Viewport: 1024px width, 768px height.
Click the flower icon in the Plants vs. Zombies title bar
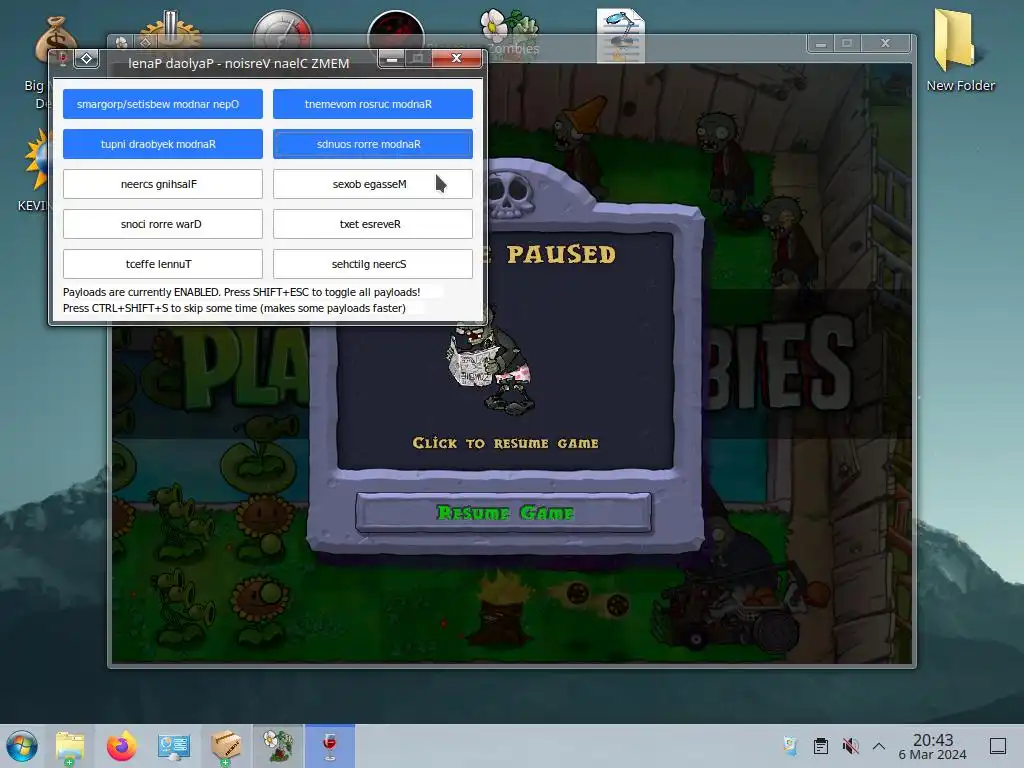pyautogui.click(x=121, y=42)
